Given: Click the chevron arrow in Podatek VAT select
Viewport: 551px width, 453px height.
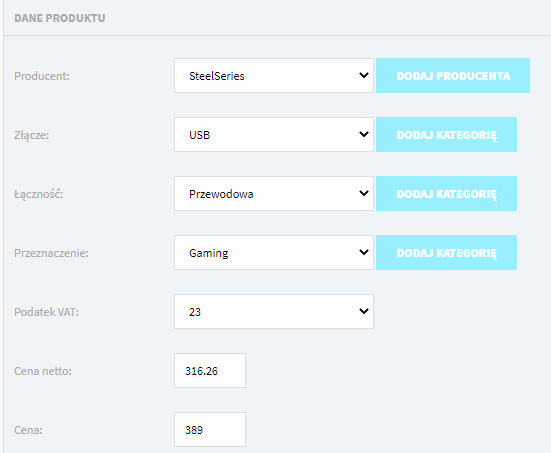Looking at the screenshot, I should click(364, 311).
